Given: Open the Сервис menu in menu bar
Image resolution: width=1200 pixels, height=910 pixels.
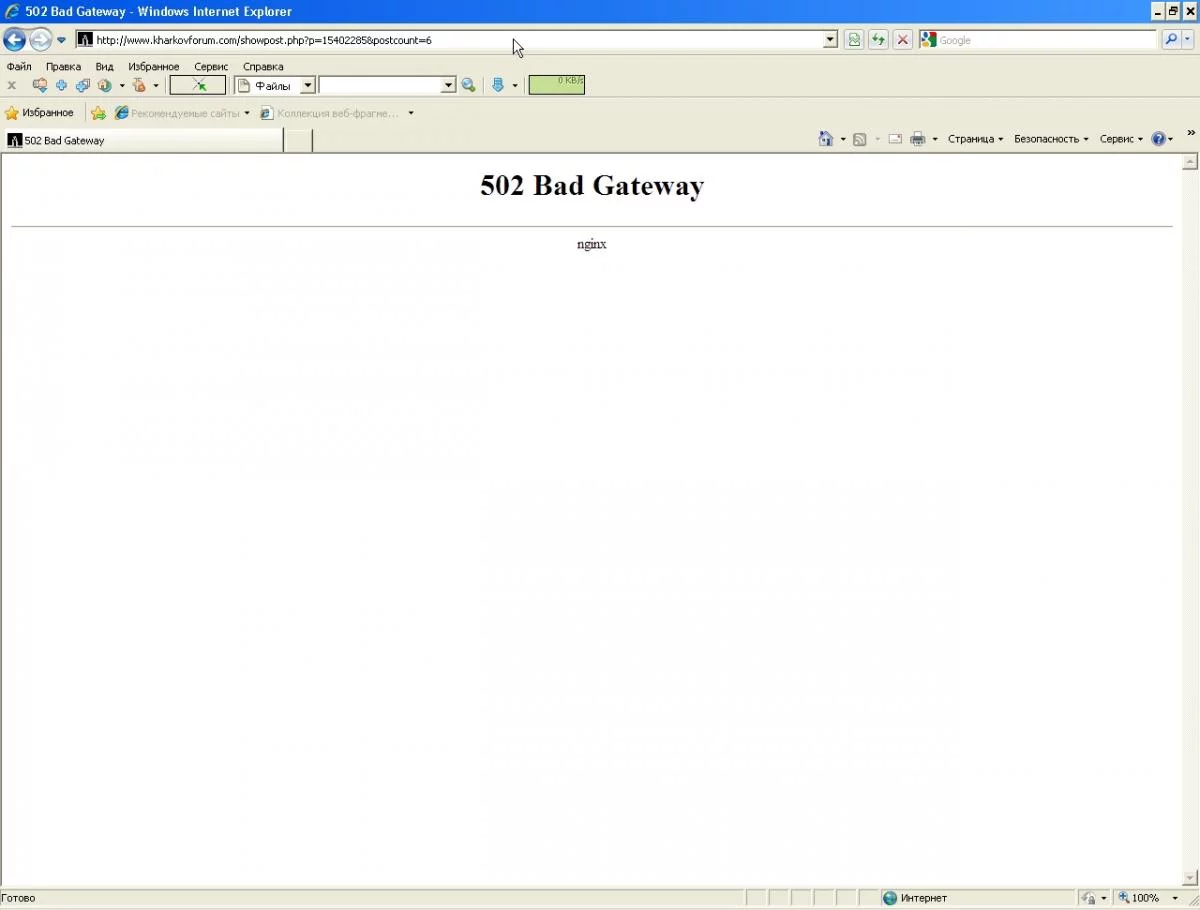Looking at the screenshot, I should coord(211,67).
